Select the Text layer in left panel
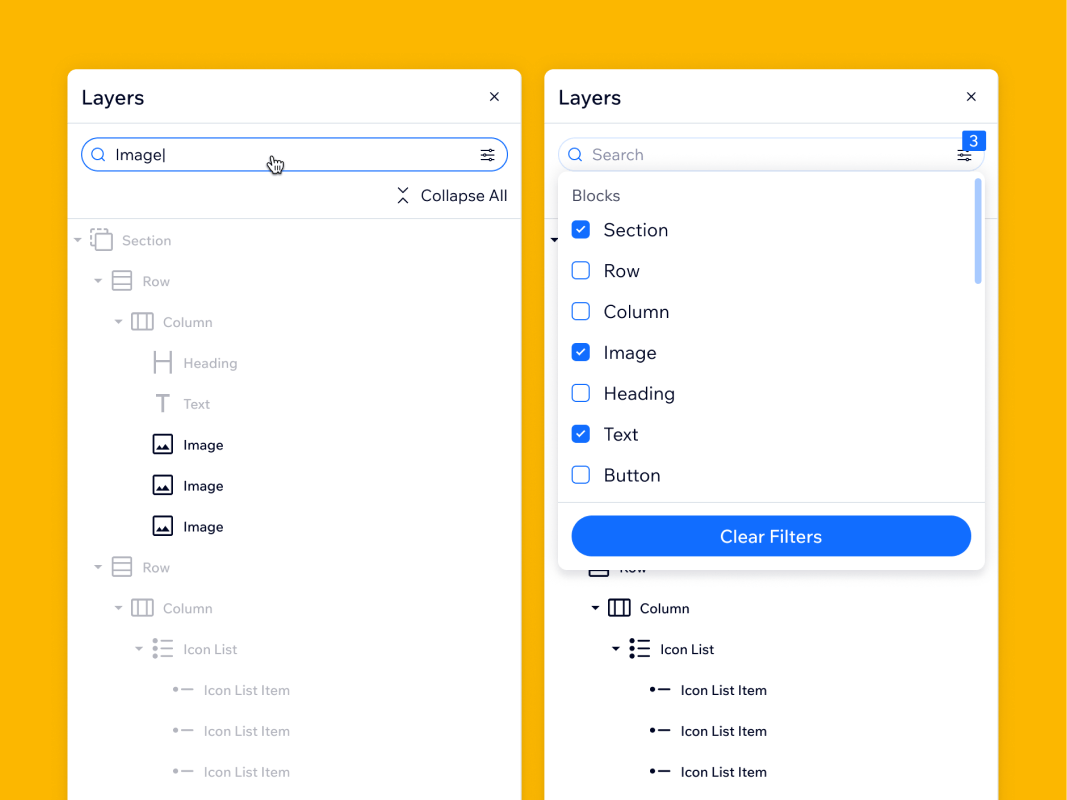The height and width of the screenshot is (800, 1067). pyautogui.click(x=195, y=404)
